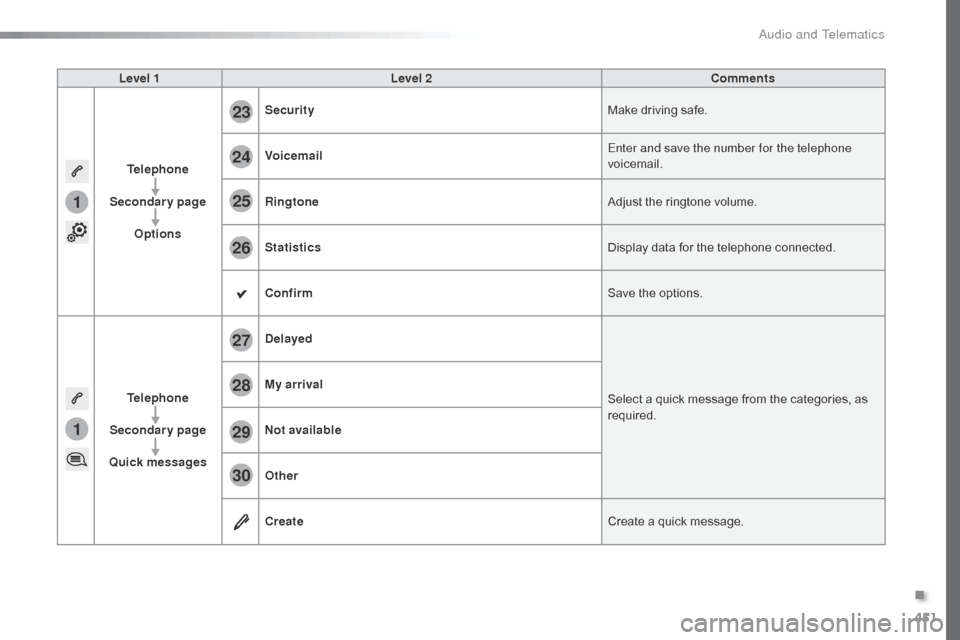Click the Voicemail label
The width and height of the screenshot is (960, 640).
293,156
